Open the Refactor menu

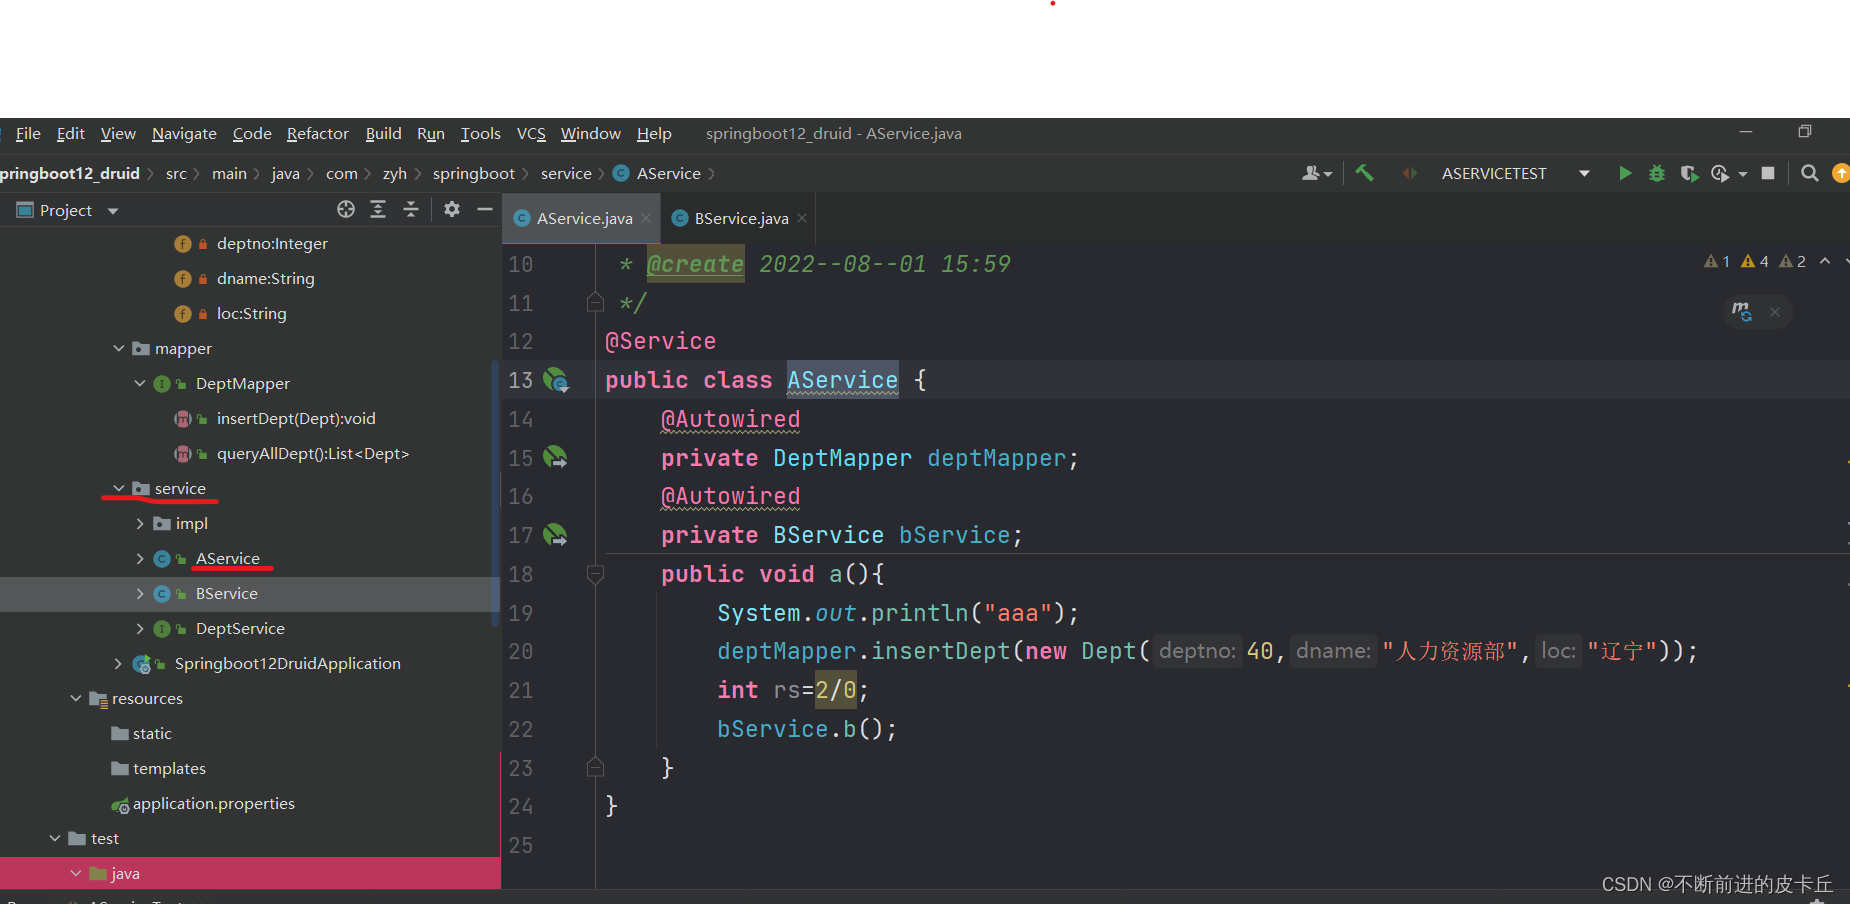pyautogui.click(x=317, y=133)
